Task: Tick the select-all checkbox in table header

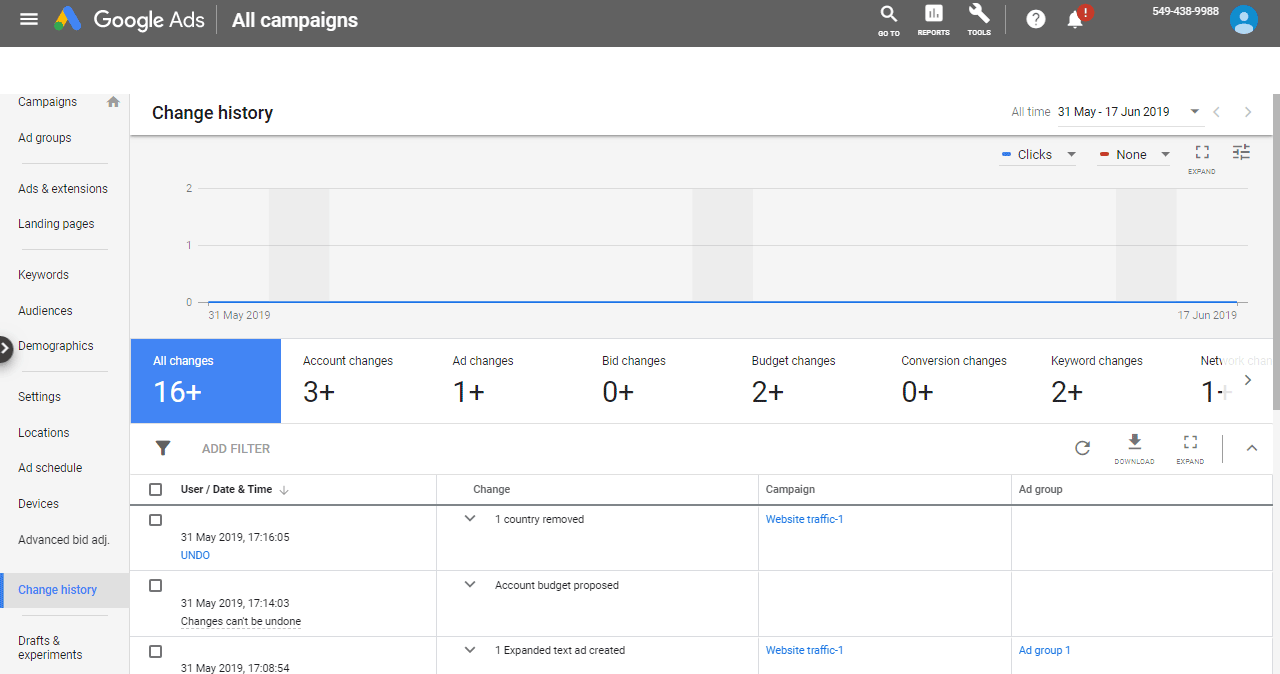Action: click(x=155, y=490)
